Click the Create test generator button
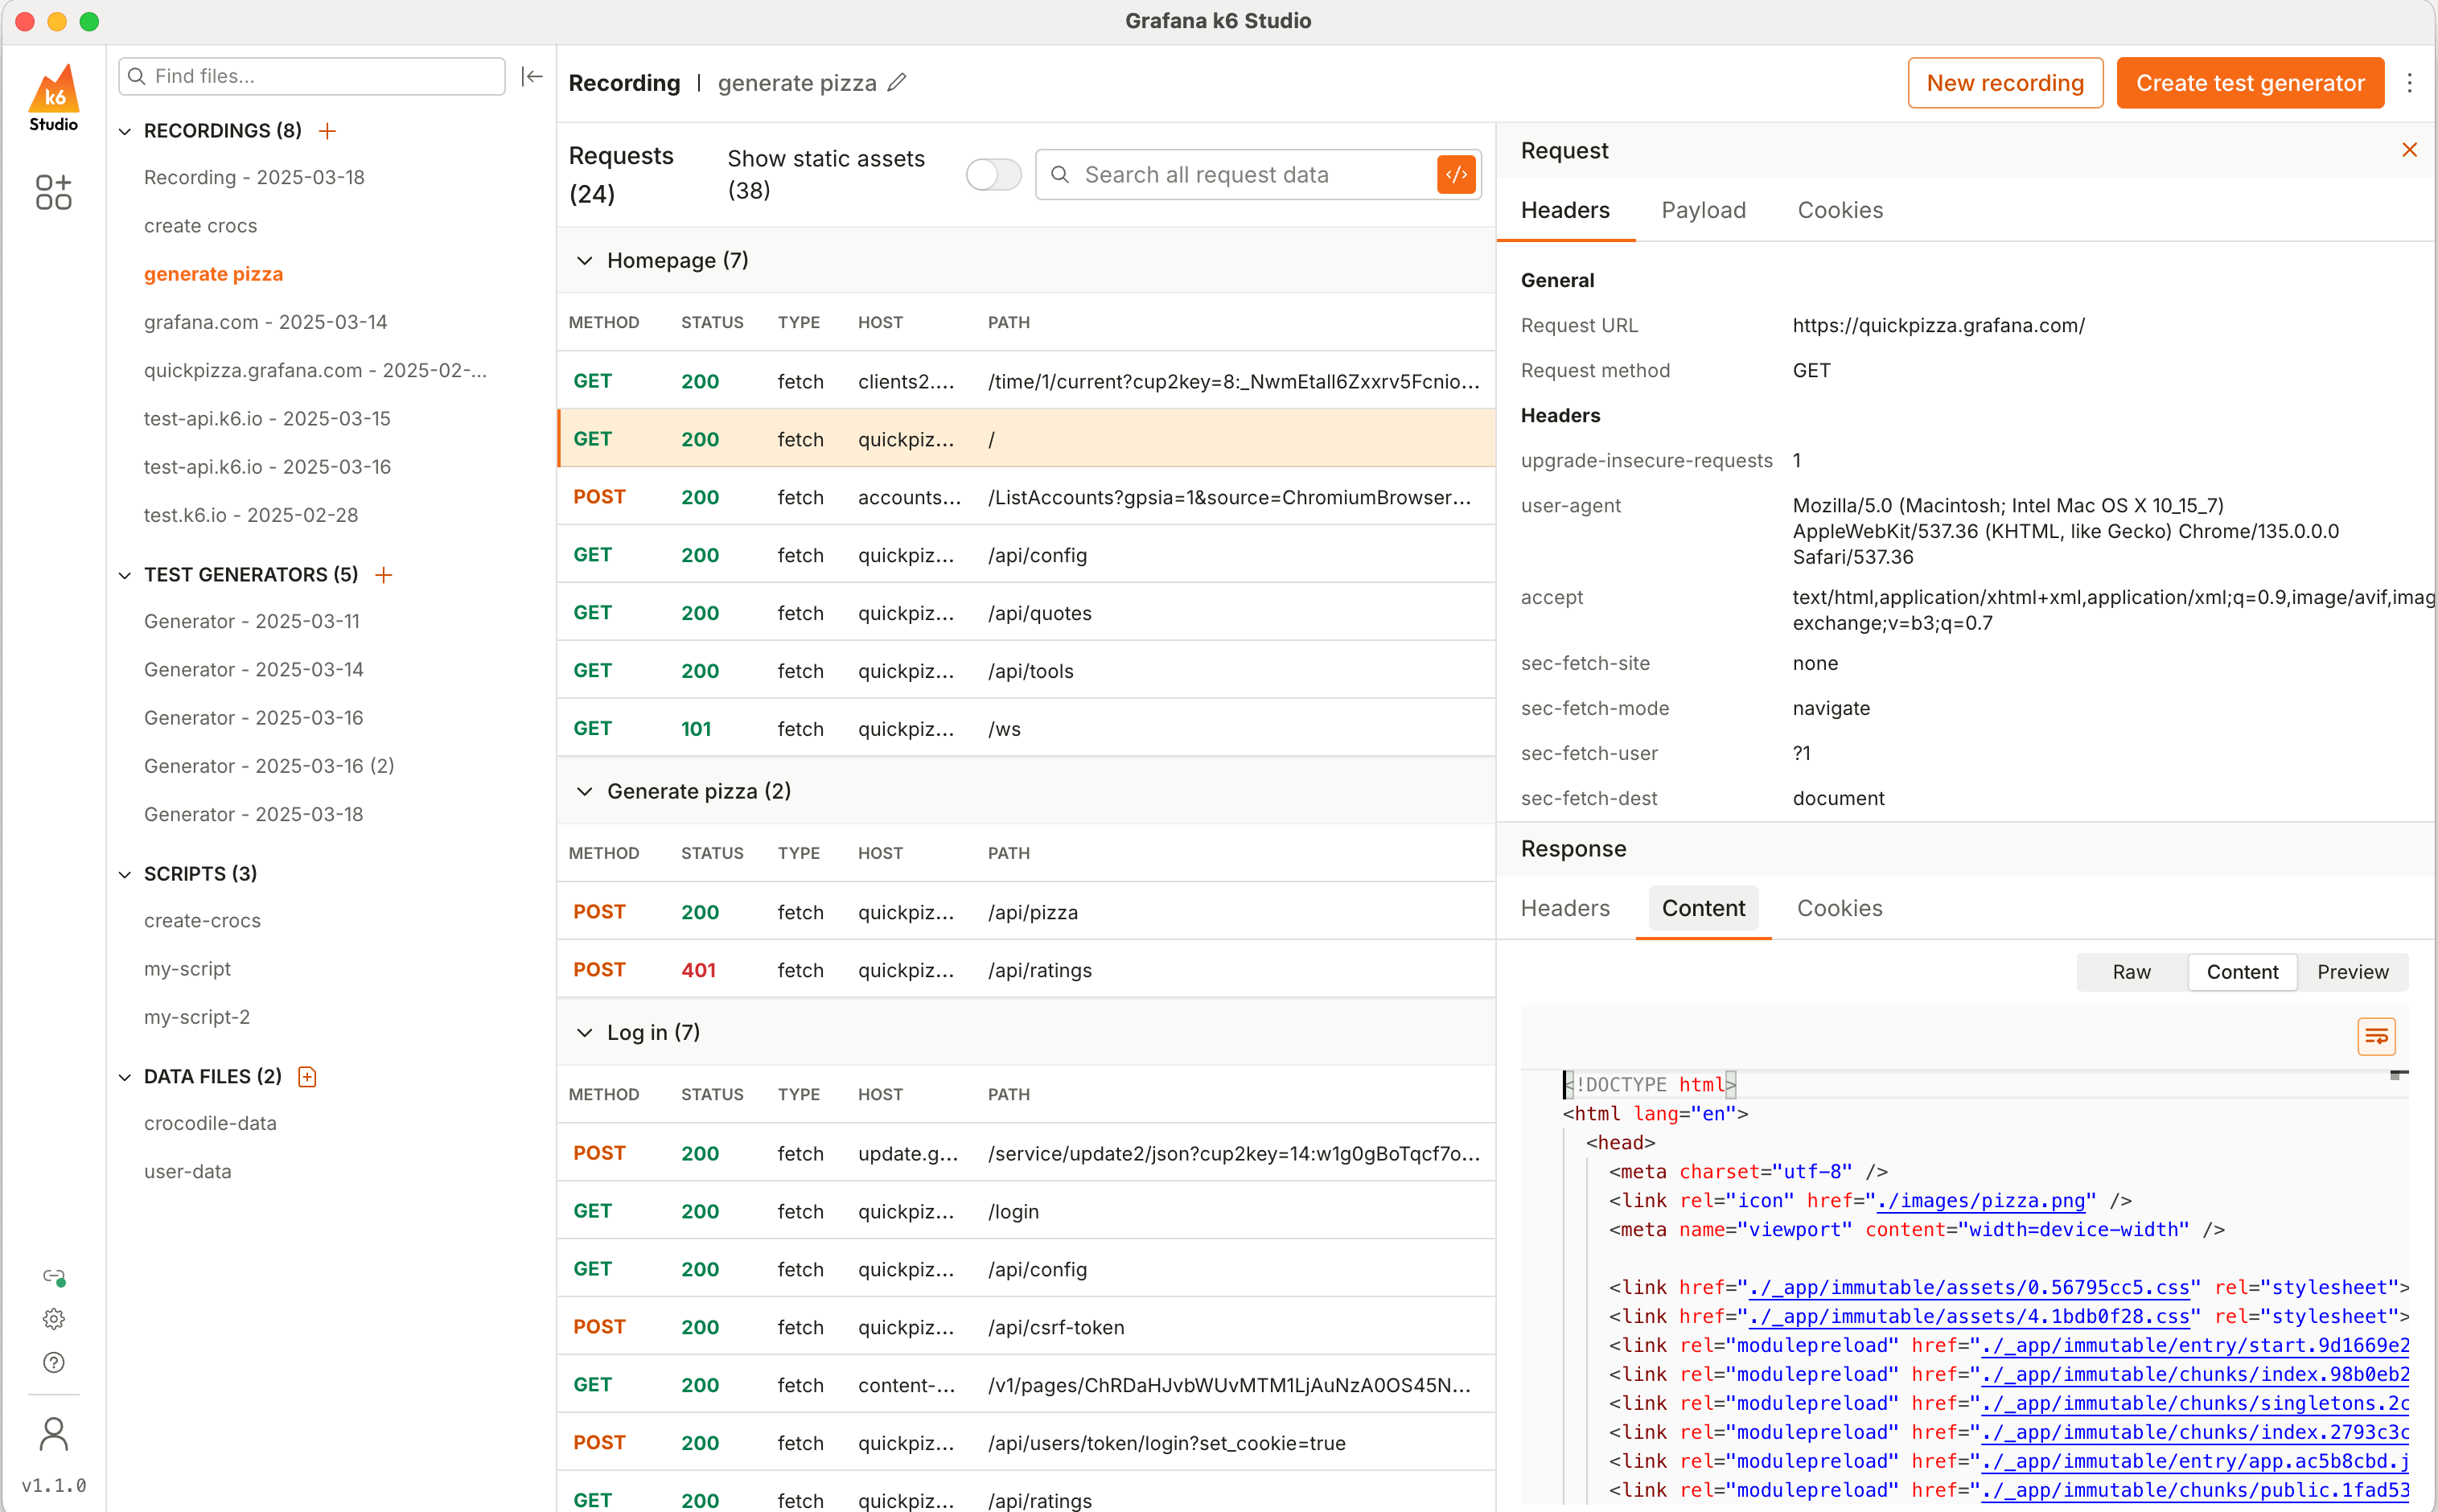Screen dimensions: 2438x1512 [2249, 83]
